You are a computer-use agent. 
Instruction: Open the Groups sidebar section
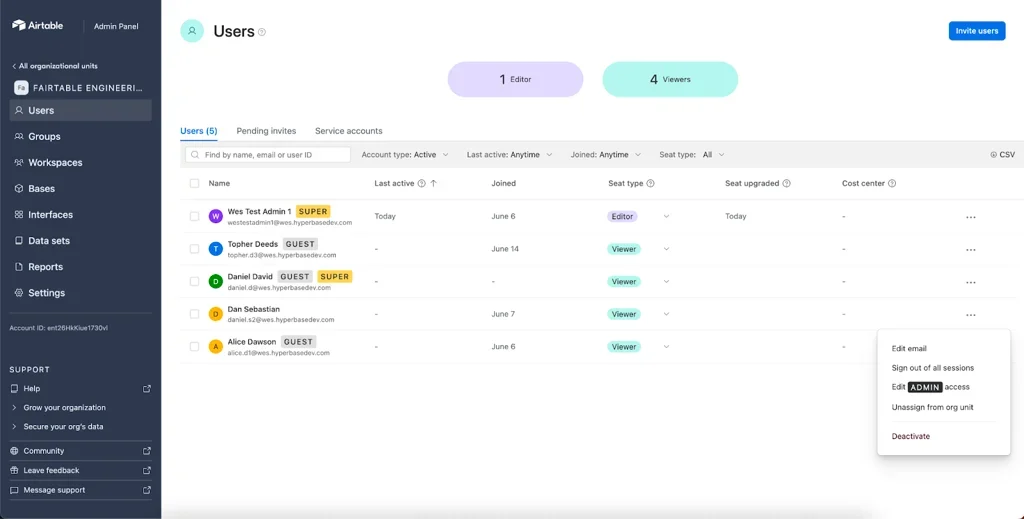(x=80, y=136)
